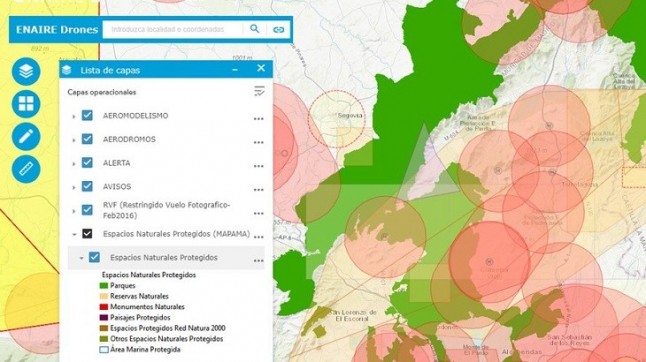646x362 pixels.
Task: Click Espacios Protegidos Red Natura 2000 swatch
Action: [x=104, y=328]
